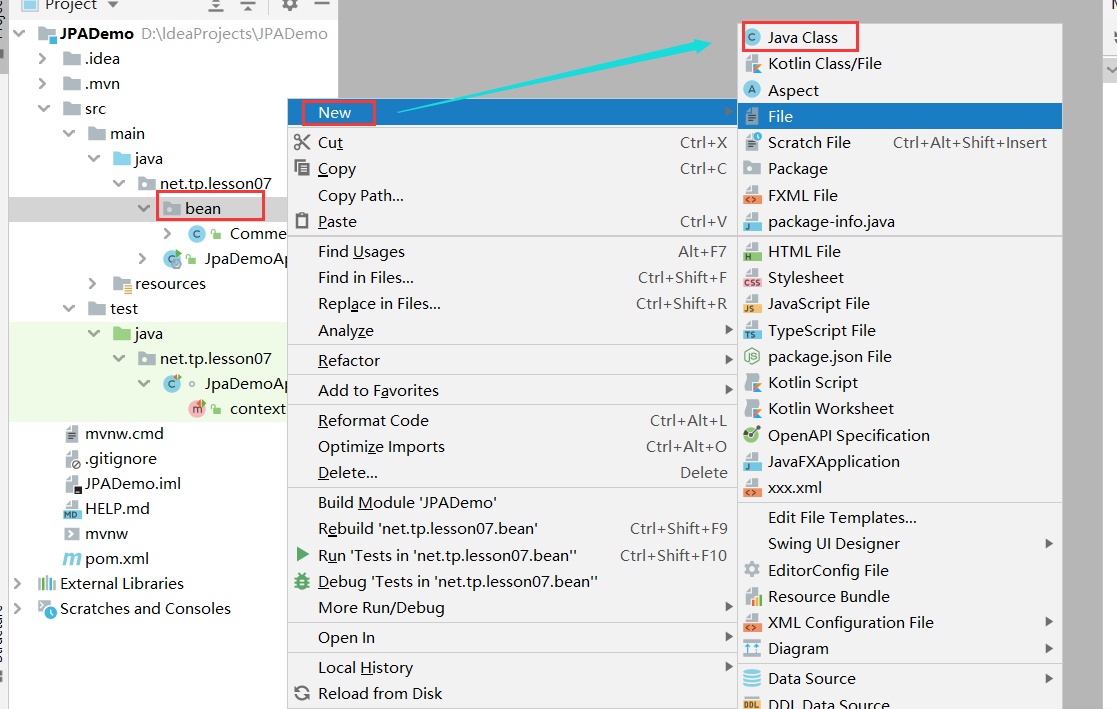Select Reformat Code entry
The height and width of the screenshot is (709, 1117).
[511, 420]
